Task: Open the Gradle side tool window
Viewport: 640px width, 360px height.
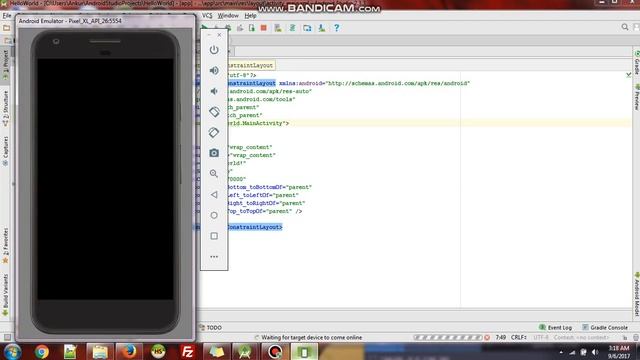Action: (x=637, y=63)
